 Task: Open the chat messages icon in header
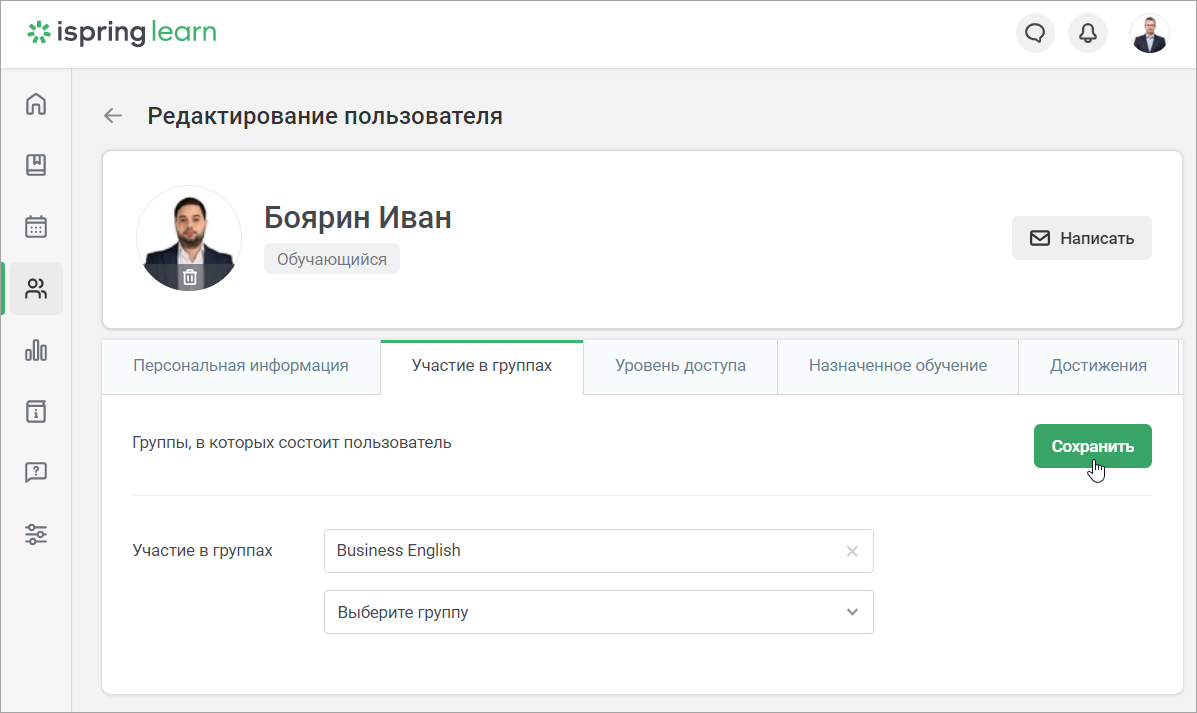click(x=1035, y=33)
